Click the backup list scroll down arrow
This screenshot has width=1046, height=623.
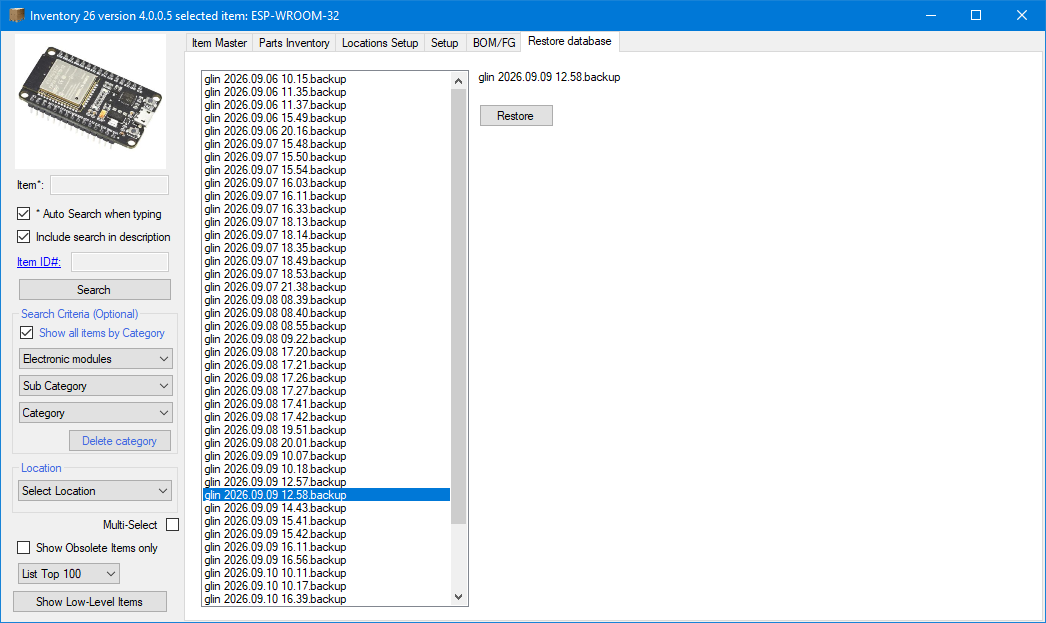pos(458,597)
